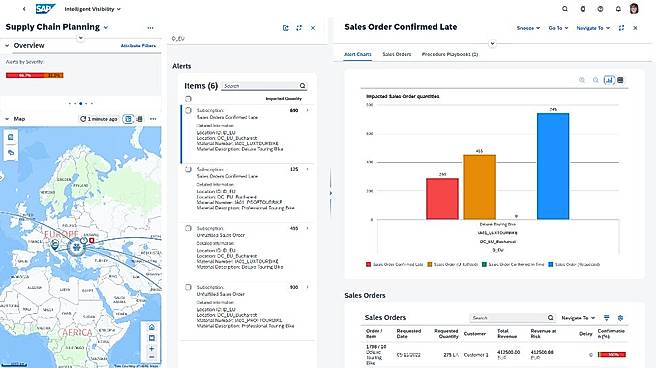Open the search icon in top bar
This screenshot has width=656, height=368.
pyautogui.click(x=565, y=9)
